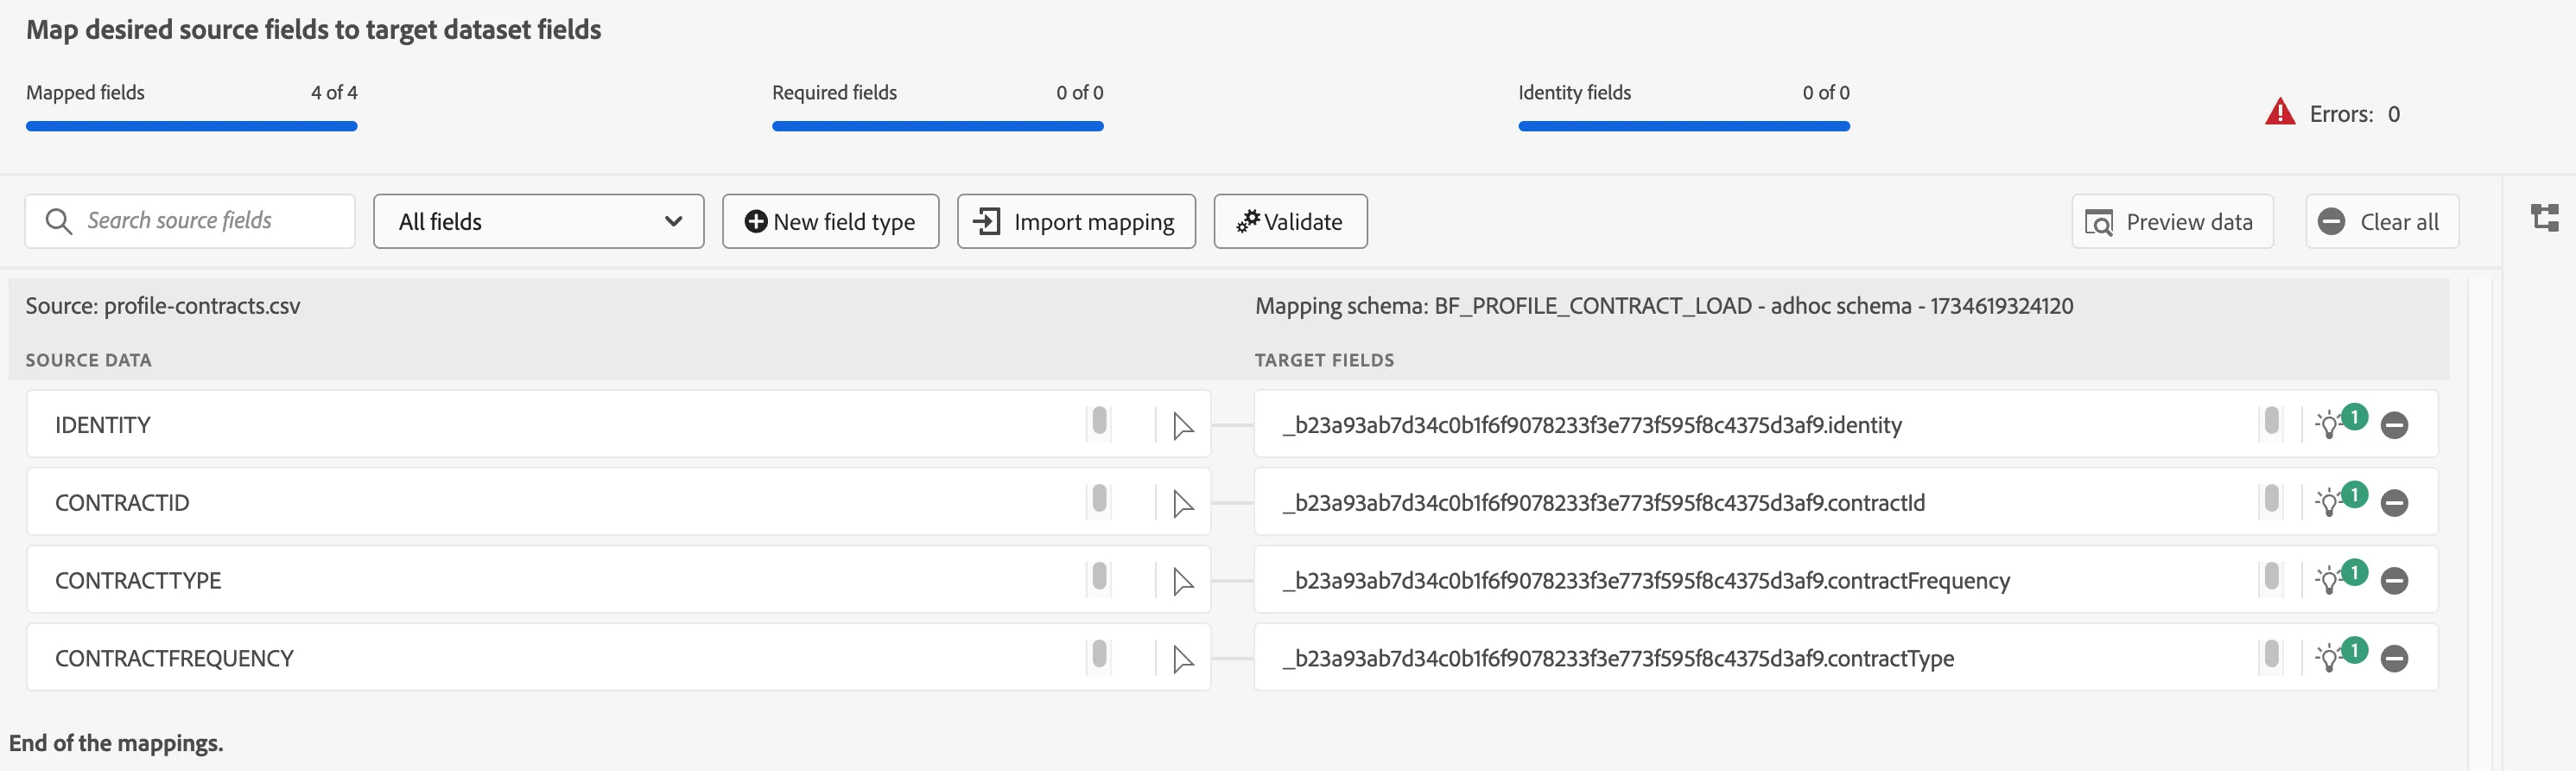
Task: Click the Import mapping button
Action: (x=1076, y=221)
